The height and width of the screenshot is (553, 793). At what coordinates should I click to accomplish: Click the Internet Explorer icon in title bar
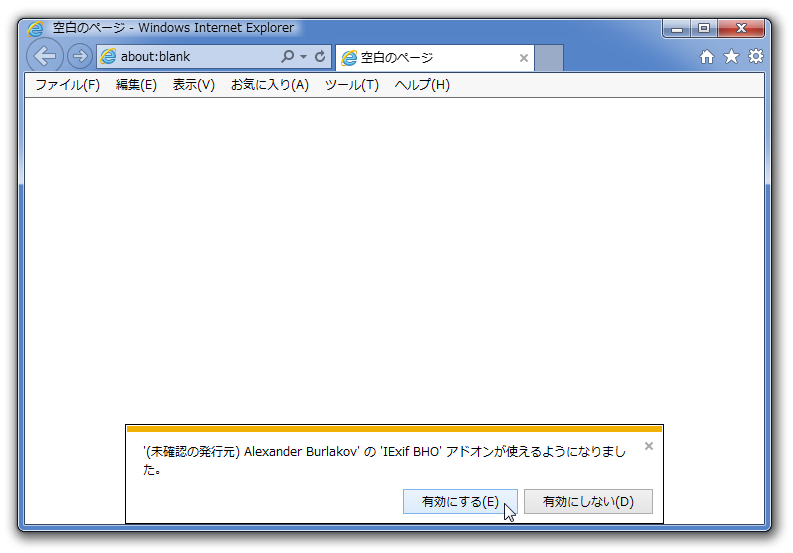[x=35, y=28]
